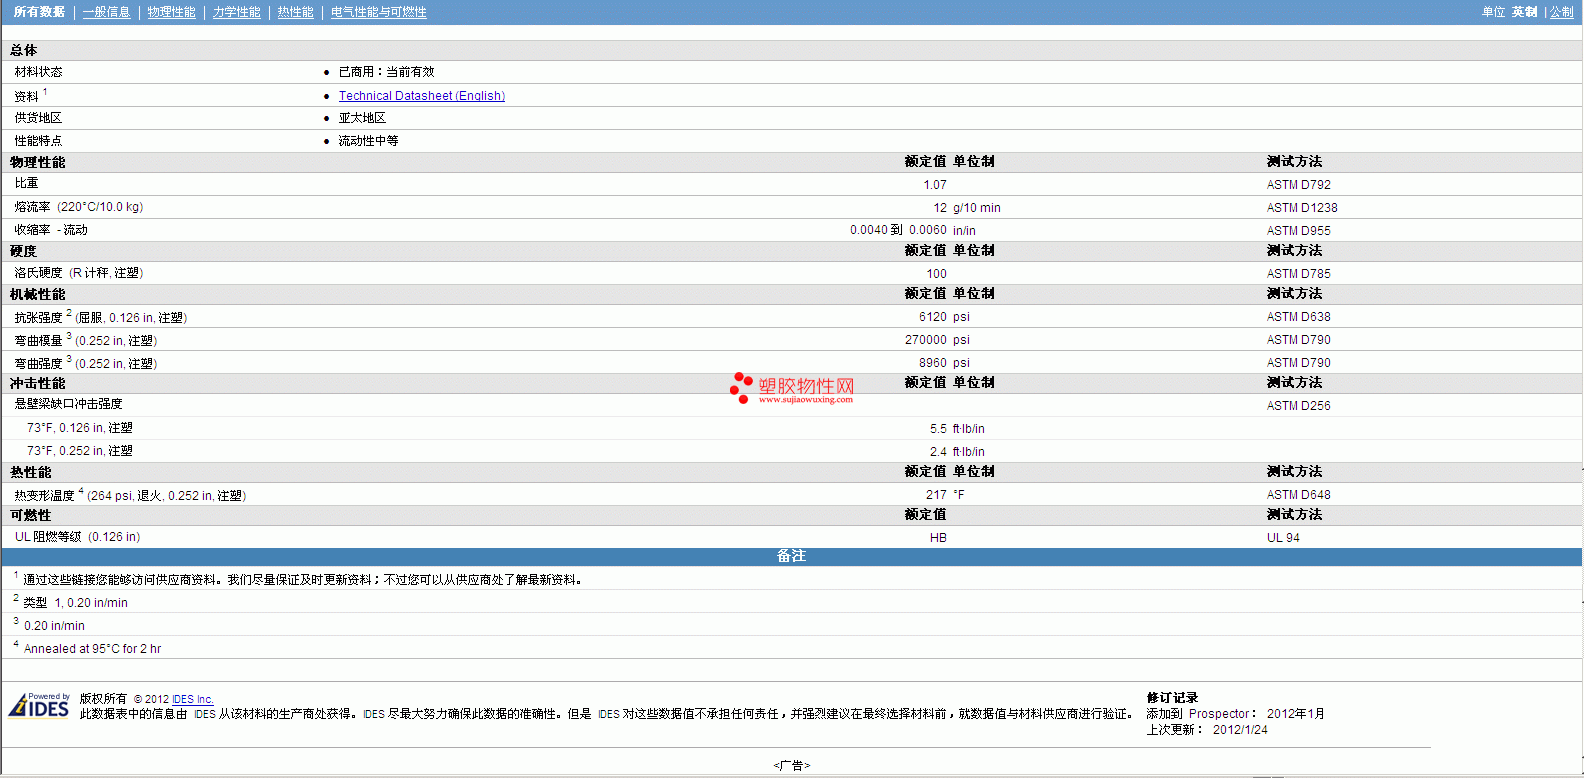Click 亚太地区 region value
This screenshot has width=1584, height=778.
pos(362,118)
